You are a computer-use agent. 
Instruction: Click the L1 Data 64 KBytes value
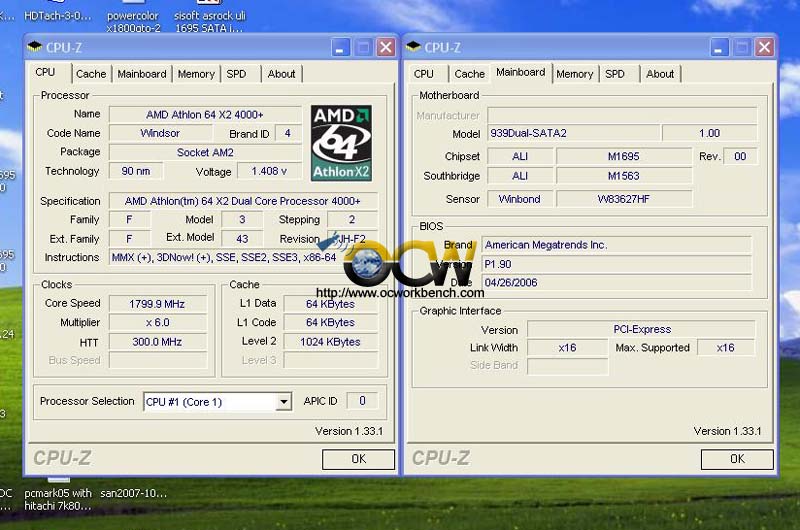(330, 304)
